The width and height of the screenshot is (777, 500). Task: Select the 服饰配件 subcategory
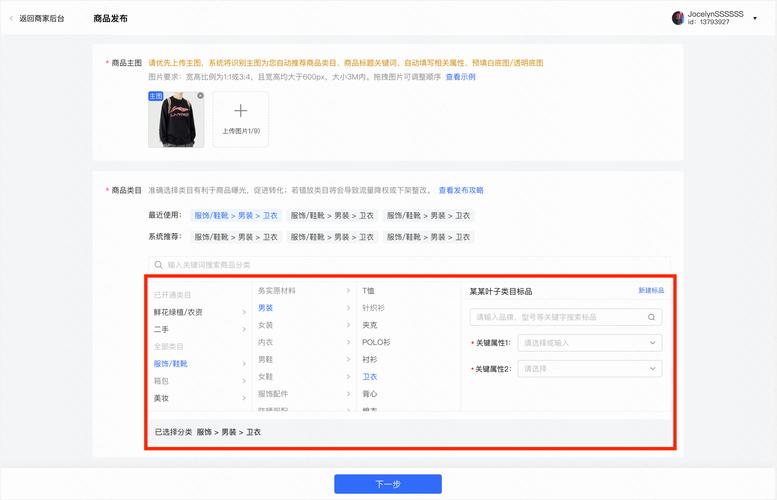point(273,394)
